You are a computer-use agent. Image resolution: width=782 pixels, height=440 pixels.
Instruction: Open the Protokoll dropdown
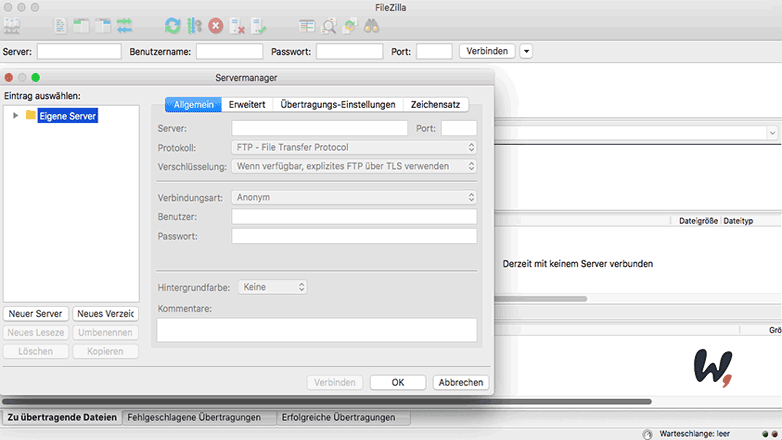354,147
